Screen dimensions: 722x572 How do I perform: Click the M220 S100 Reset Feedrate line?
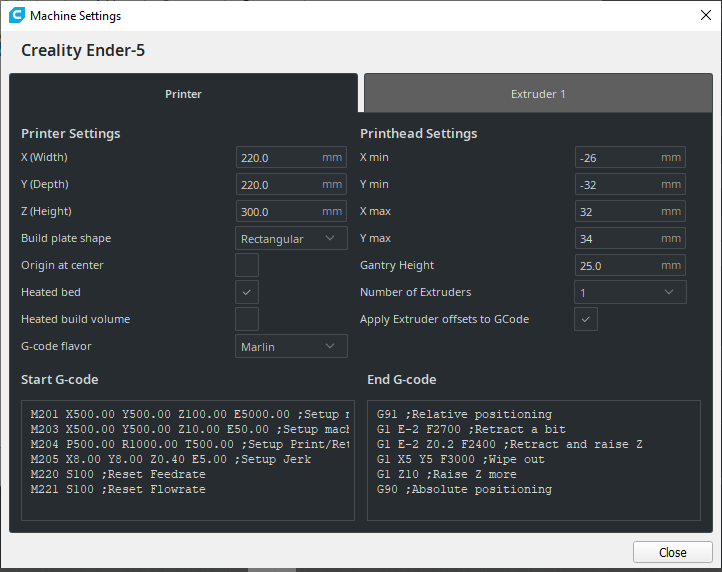(x=118, y=474)
